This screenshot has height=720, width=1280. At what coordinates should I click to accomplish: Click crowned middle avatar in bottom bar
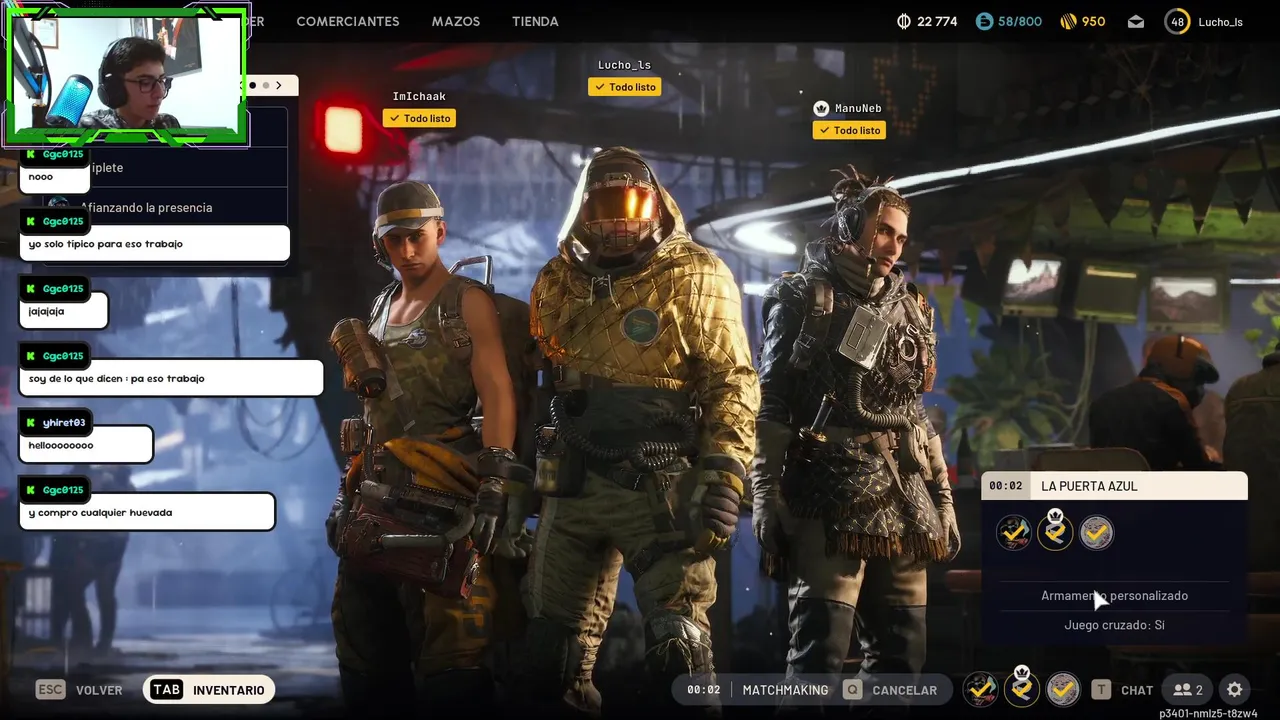click(1022, 687)
